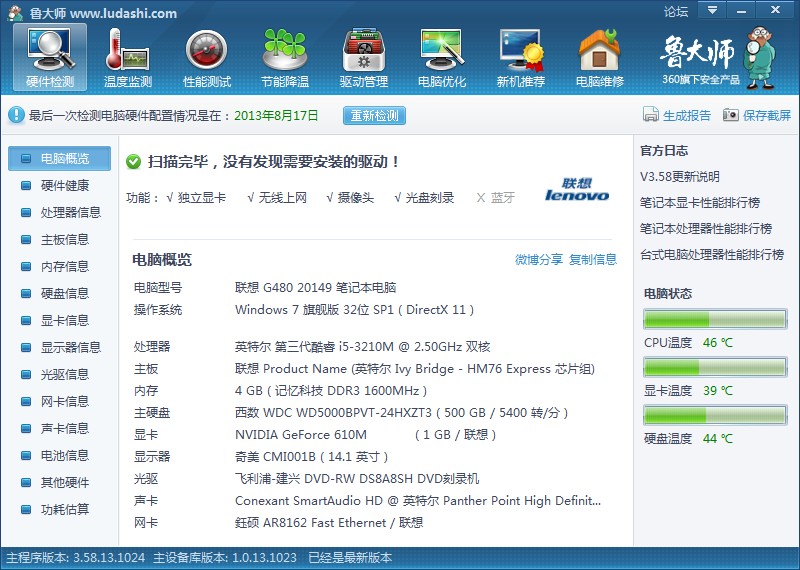Open 台式电脑处理器性能排行榜 link
800x570 pixels.
click(x=712, y=255)
